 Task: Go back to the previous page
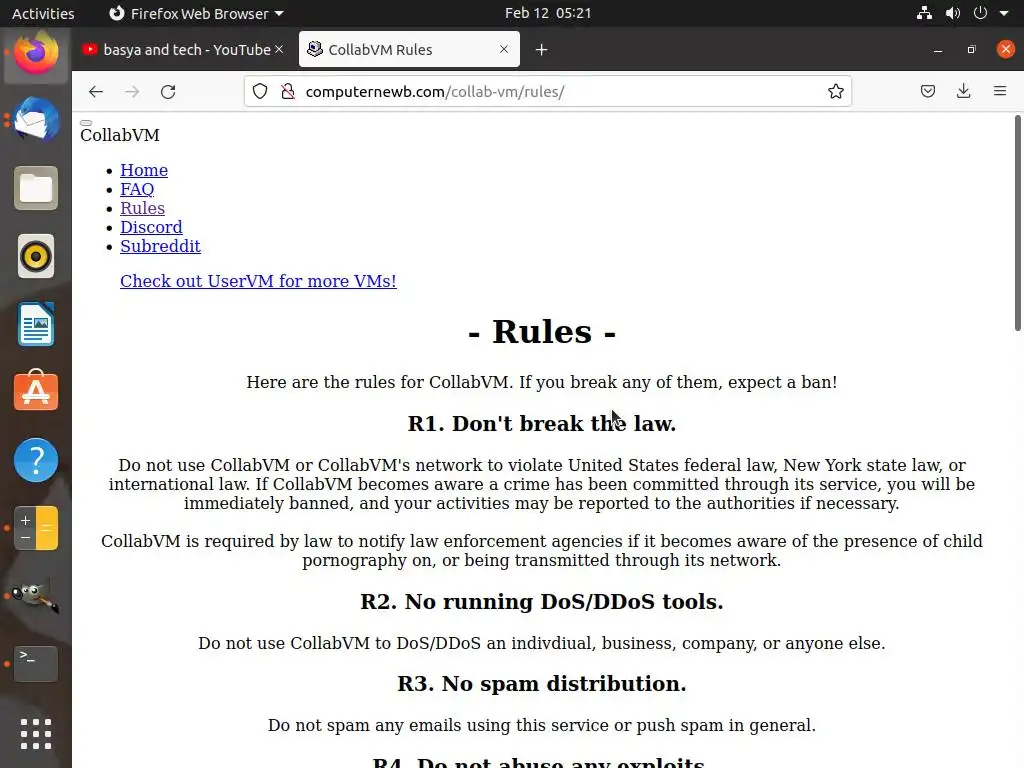pos(96,91)
